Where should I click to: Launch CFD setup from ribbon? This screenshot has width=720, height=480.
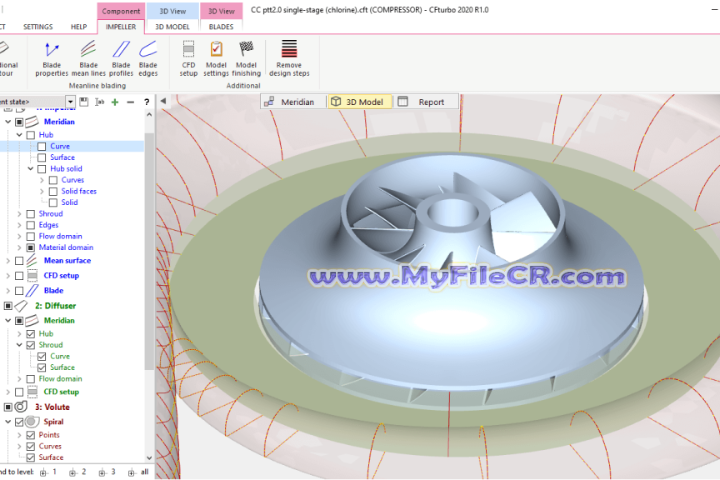[189, 56]
